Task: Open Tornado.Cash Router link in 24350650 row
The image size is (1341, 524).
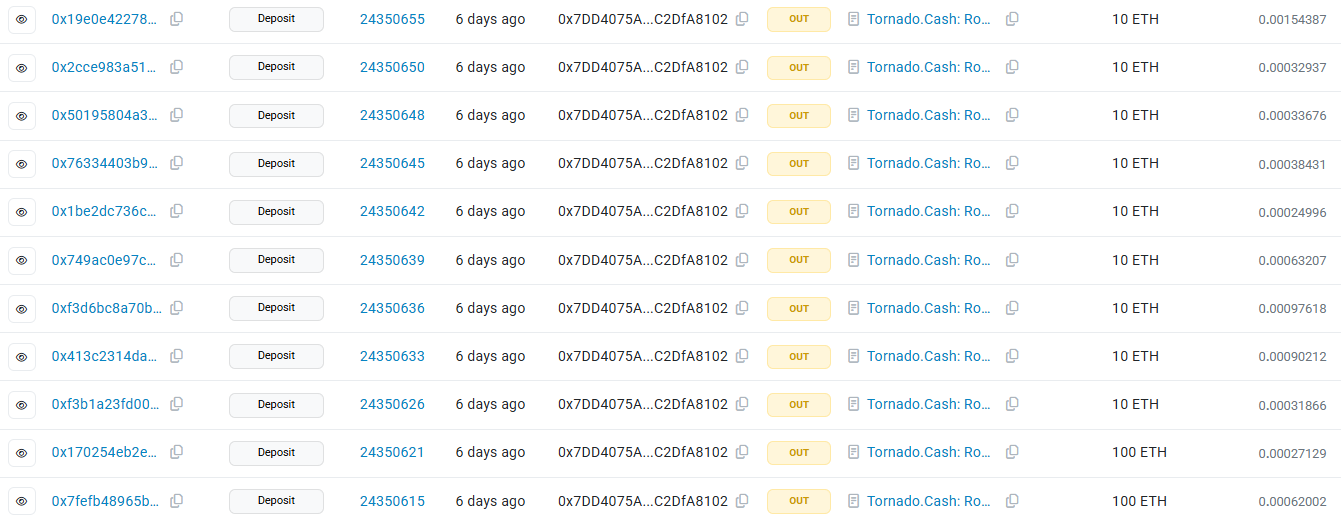Action: (928, 67)
